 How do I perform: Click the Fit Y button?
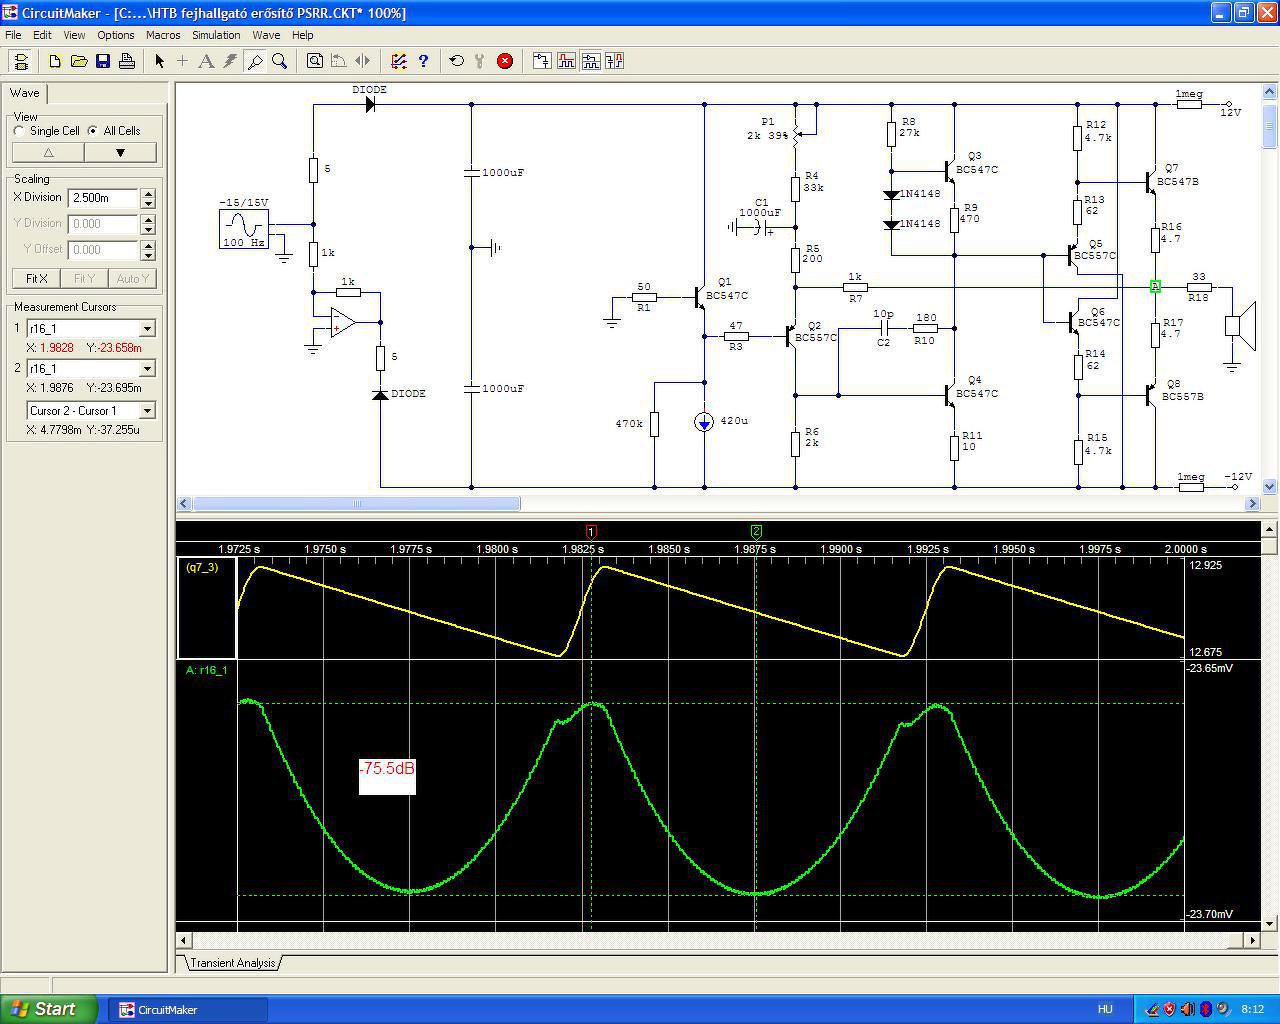(x=84, y=279)
